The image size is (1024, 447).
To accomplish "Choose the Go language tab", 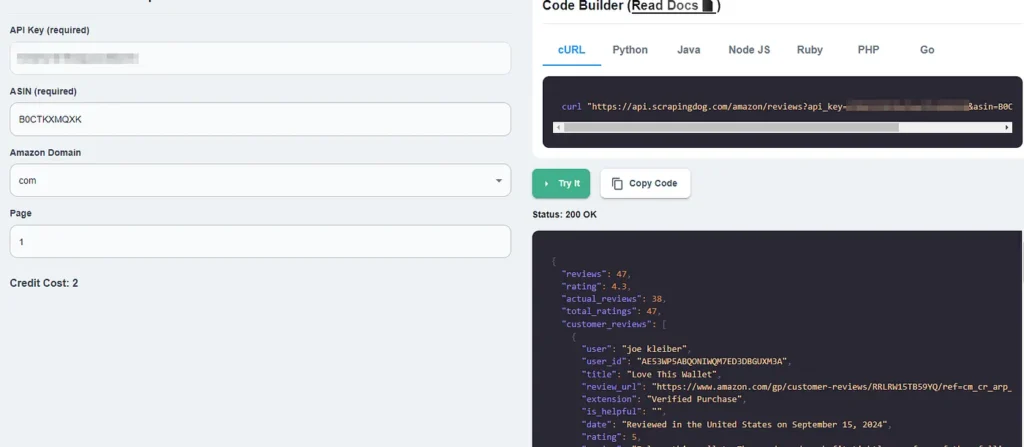I will (927, 50).
